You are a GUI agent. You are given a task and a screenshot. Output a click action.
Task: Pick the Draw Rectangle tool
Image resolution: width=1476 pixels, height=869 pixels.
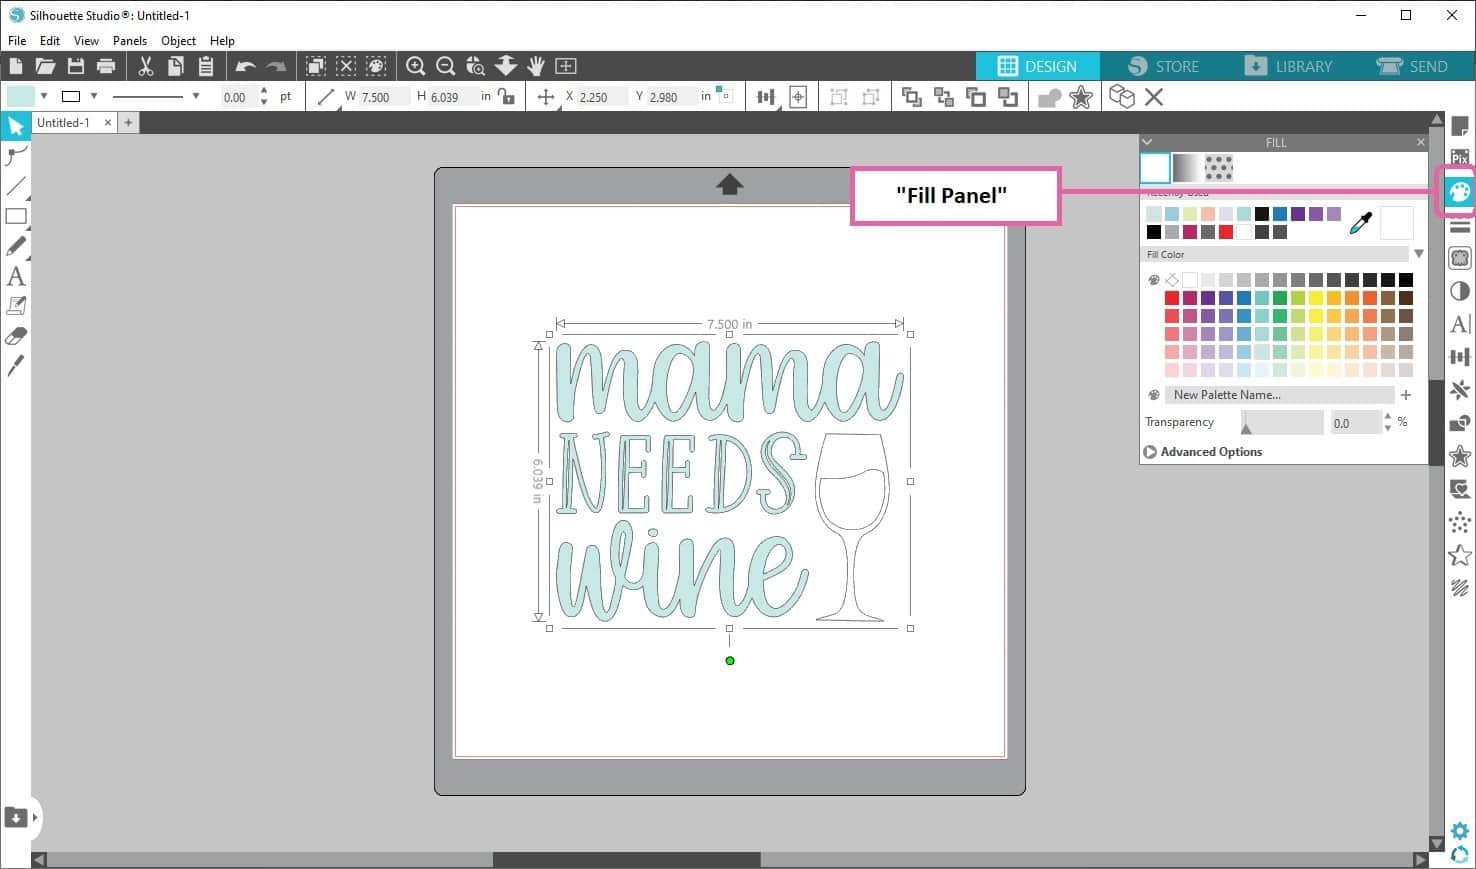[16, 216]
